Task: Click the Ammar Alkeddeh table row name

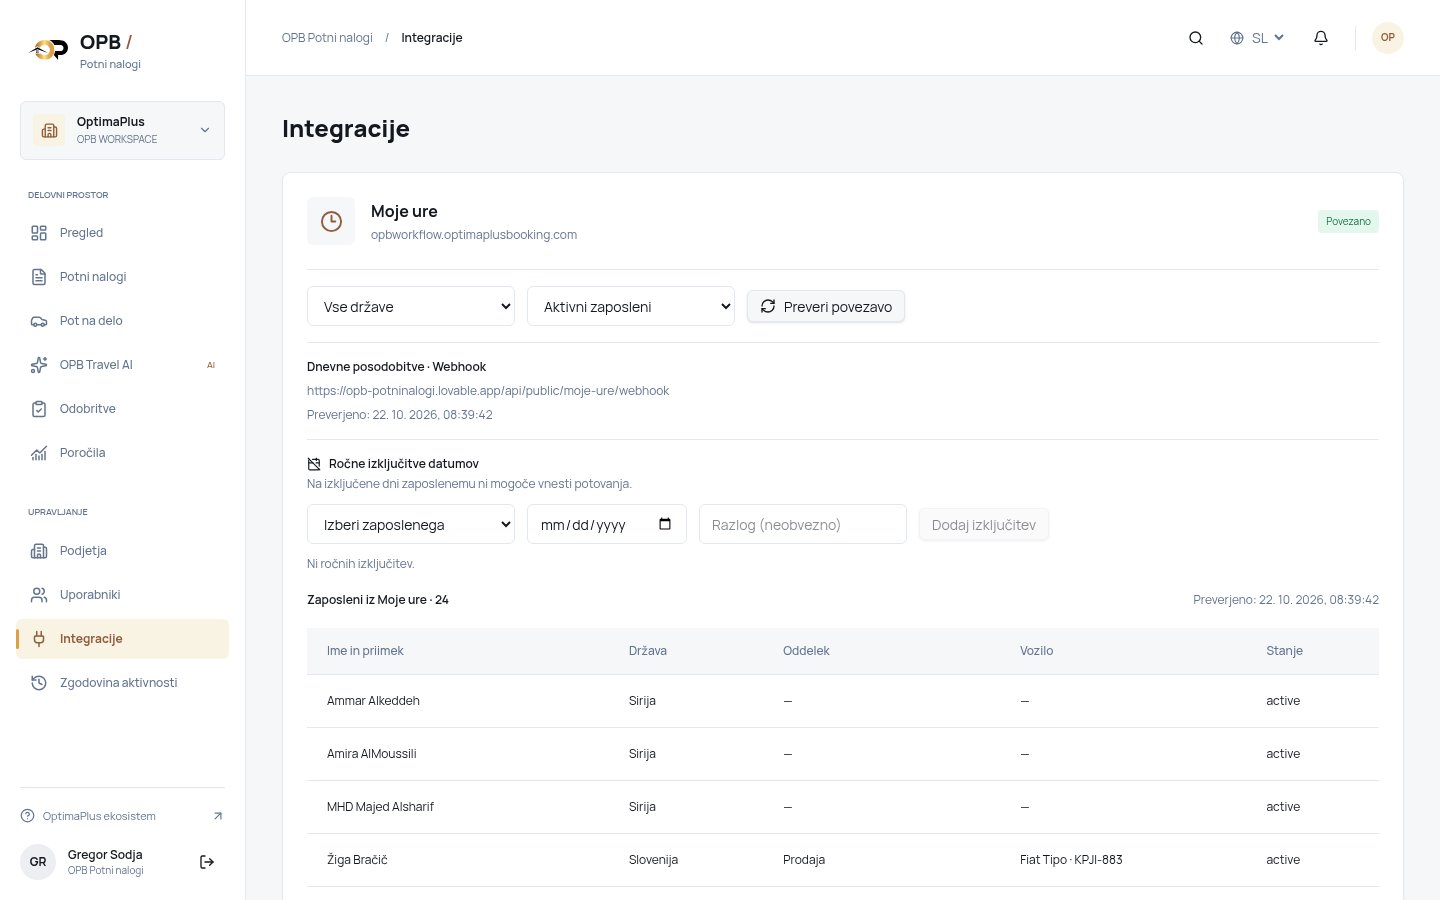Action: [373, 701]
